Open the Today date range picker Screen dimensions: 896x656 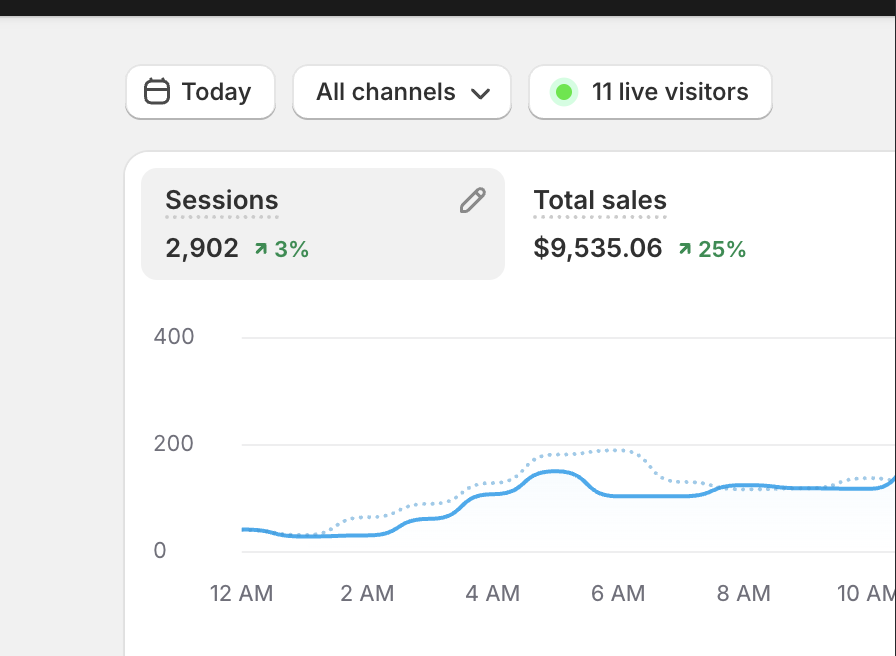coord(200,92)
